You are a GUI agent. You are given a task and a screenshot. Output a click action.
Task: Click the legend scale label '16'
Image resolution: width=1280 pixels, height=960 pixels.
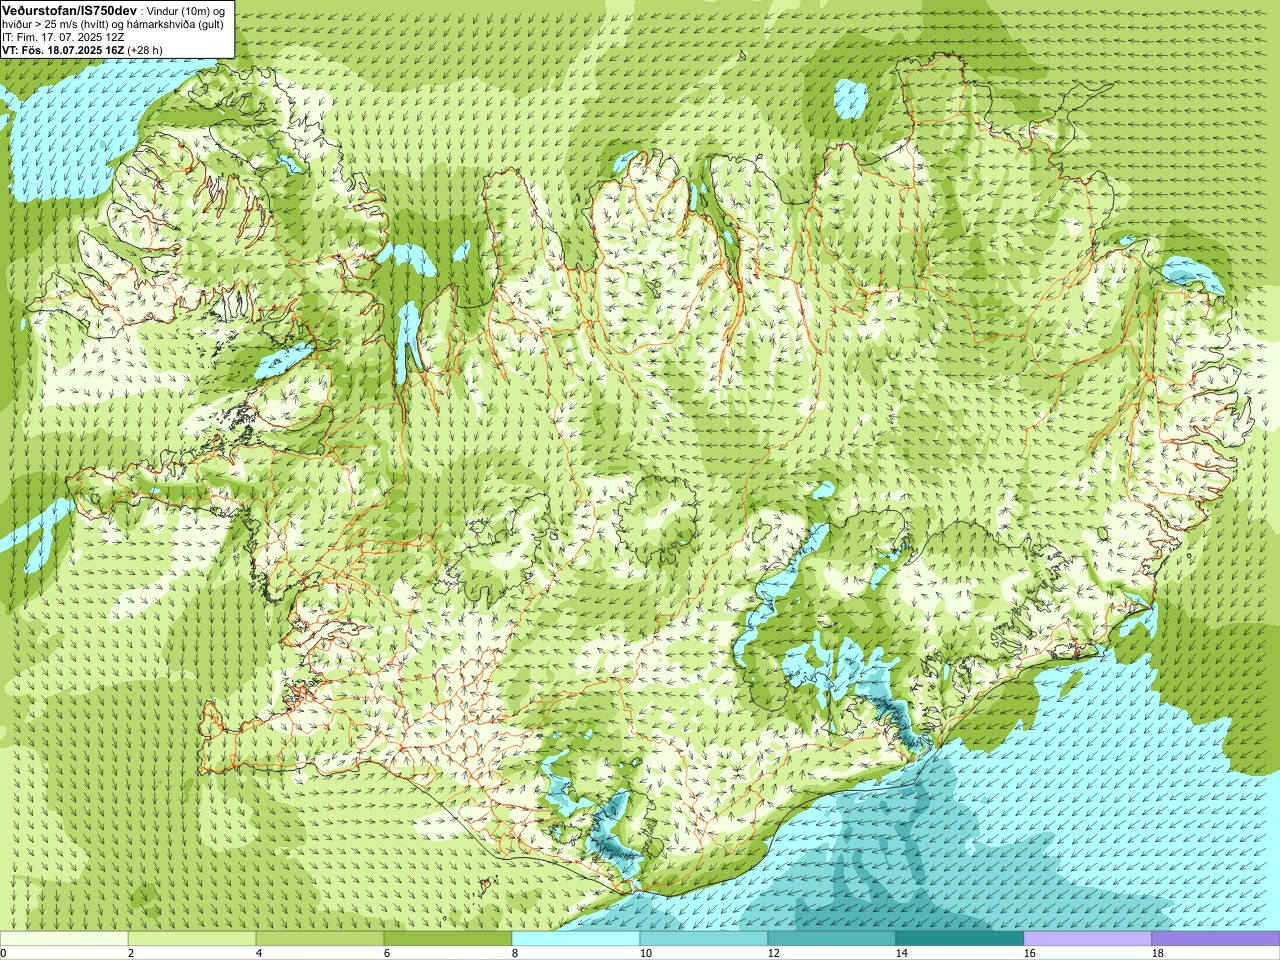(1029, 953)
